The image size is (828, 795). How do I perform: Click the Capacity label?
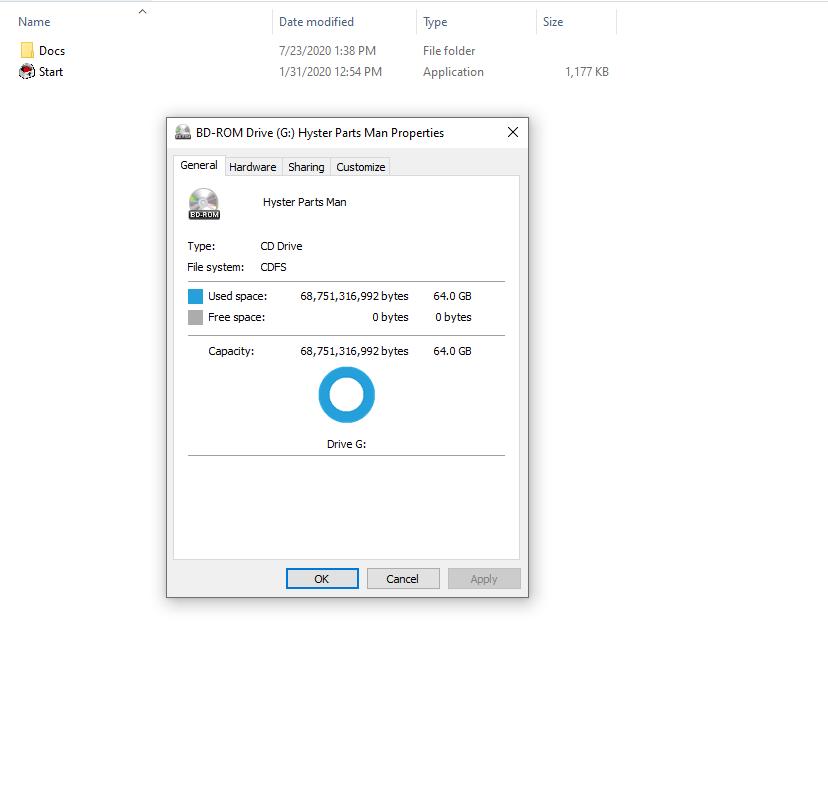point(231,351)
